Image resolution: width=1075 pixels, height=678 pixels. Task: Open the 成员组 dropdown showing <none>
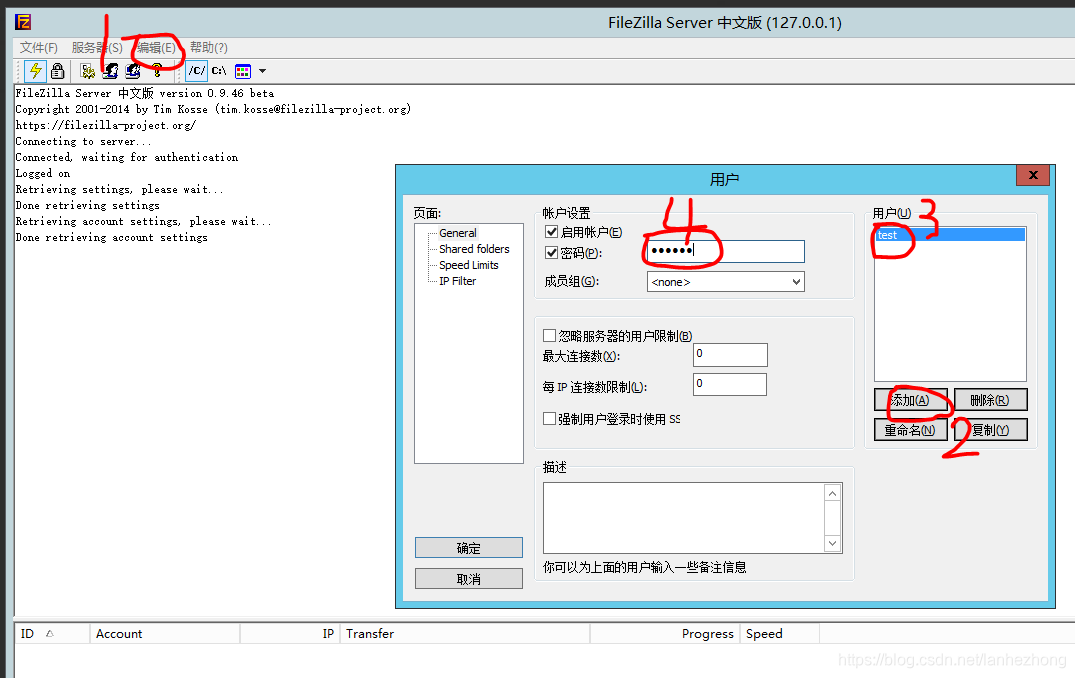click(725, 282)
